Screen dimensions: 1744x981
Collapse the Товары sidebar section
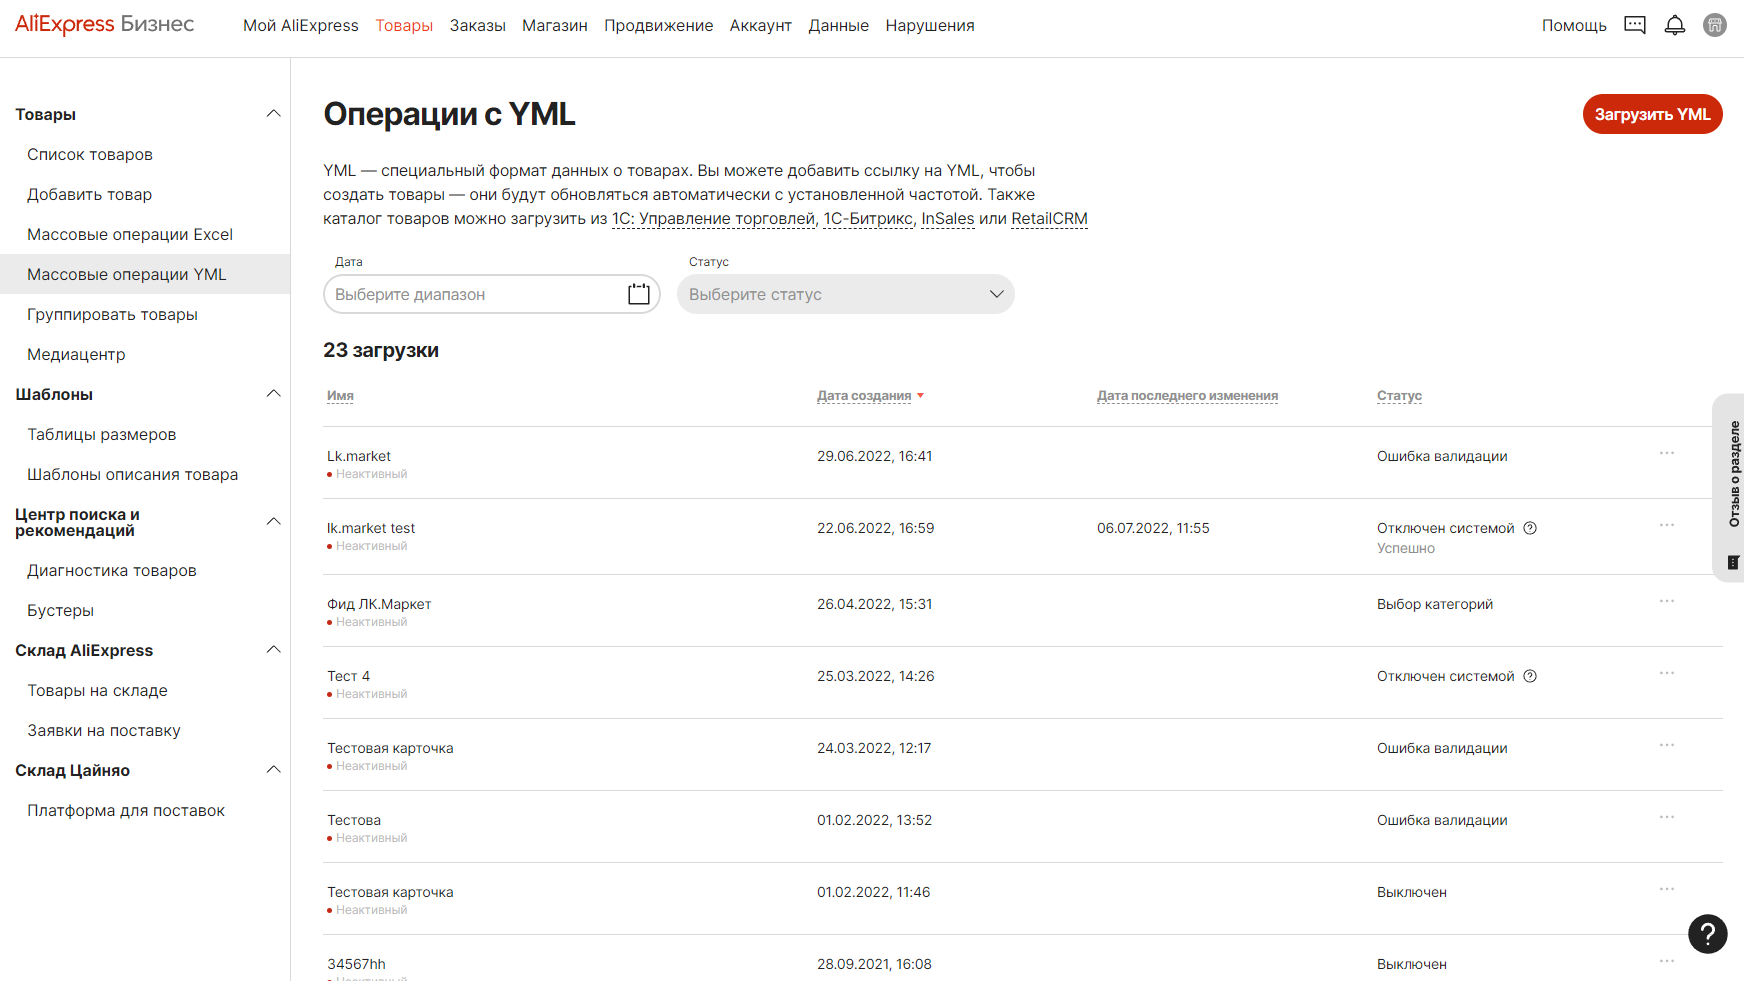(273, 114)
